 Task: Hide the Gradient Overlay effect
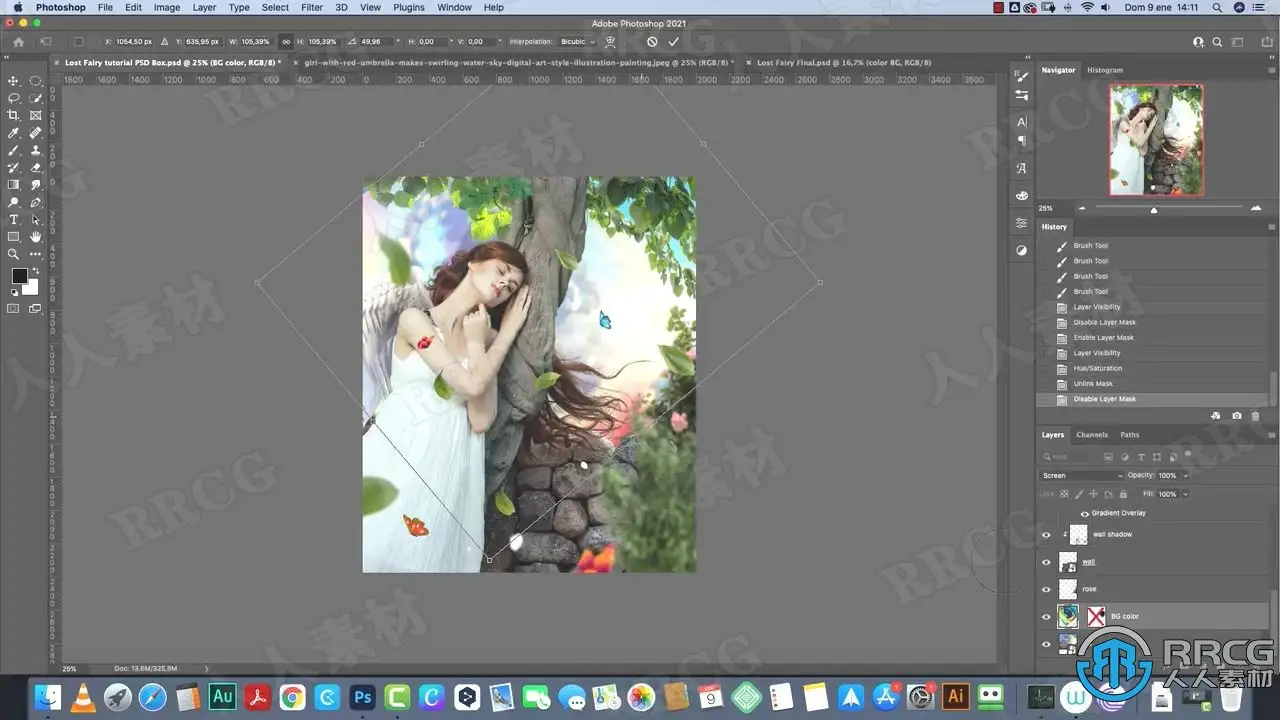pyautogui.click(x=1084, y=513)
